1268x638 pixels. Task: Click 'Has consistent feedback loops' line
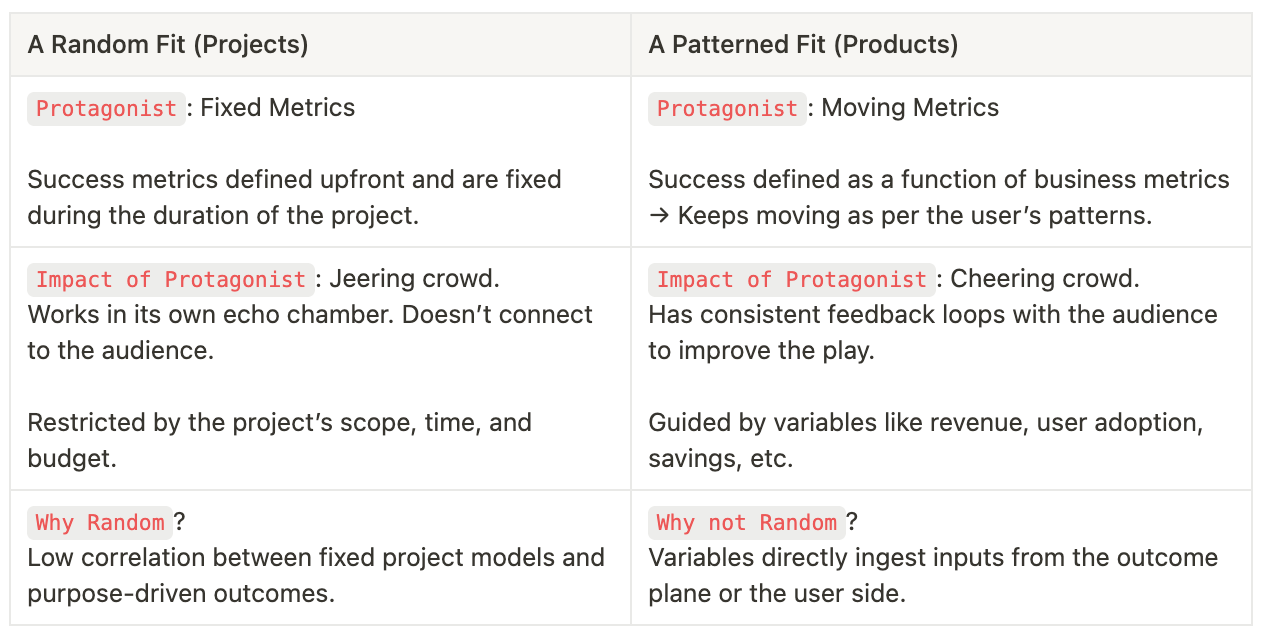[933, 332]
